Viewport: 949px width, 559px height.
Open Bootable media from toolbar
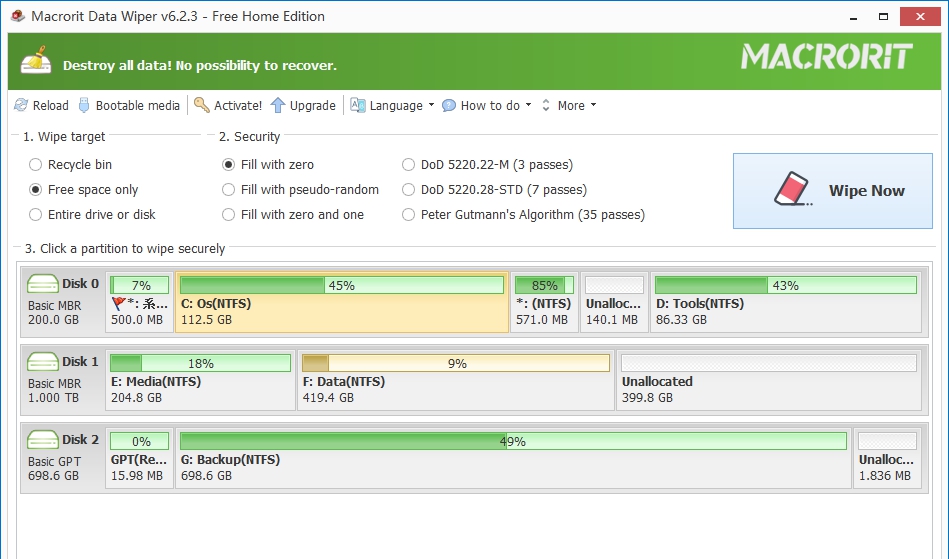[137, 105]
